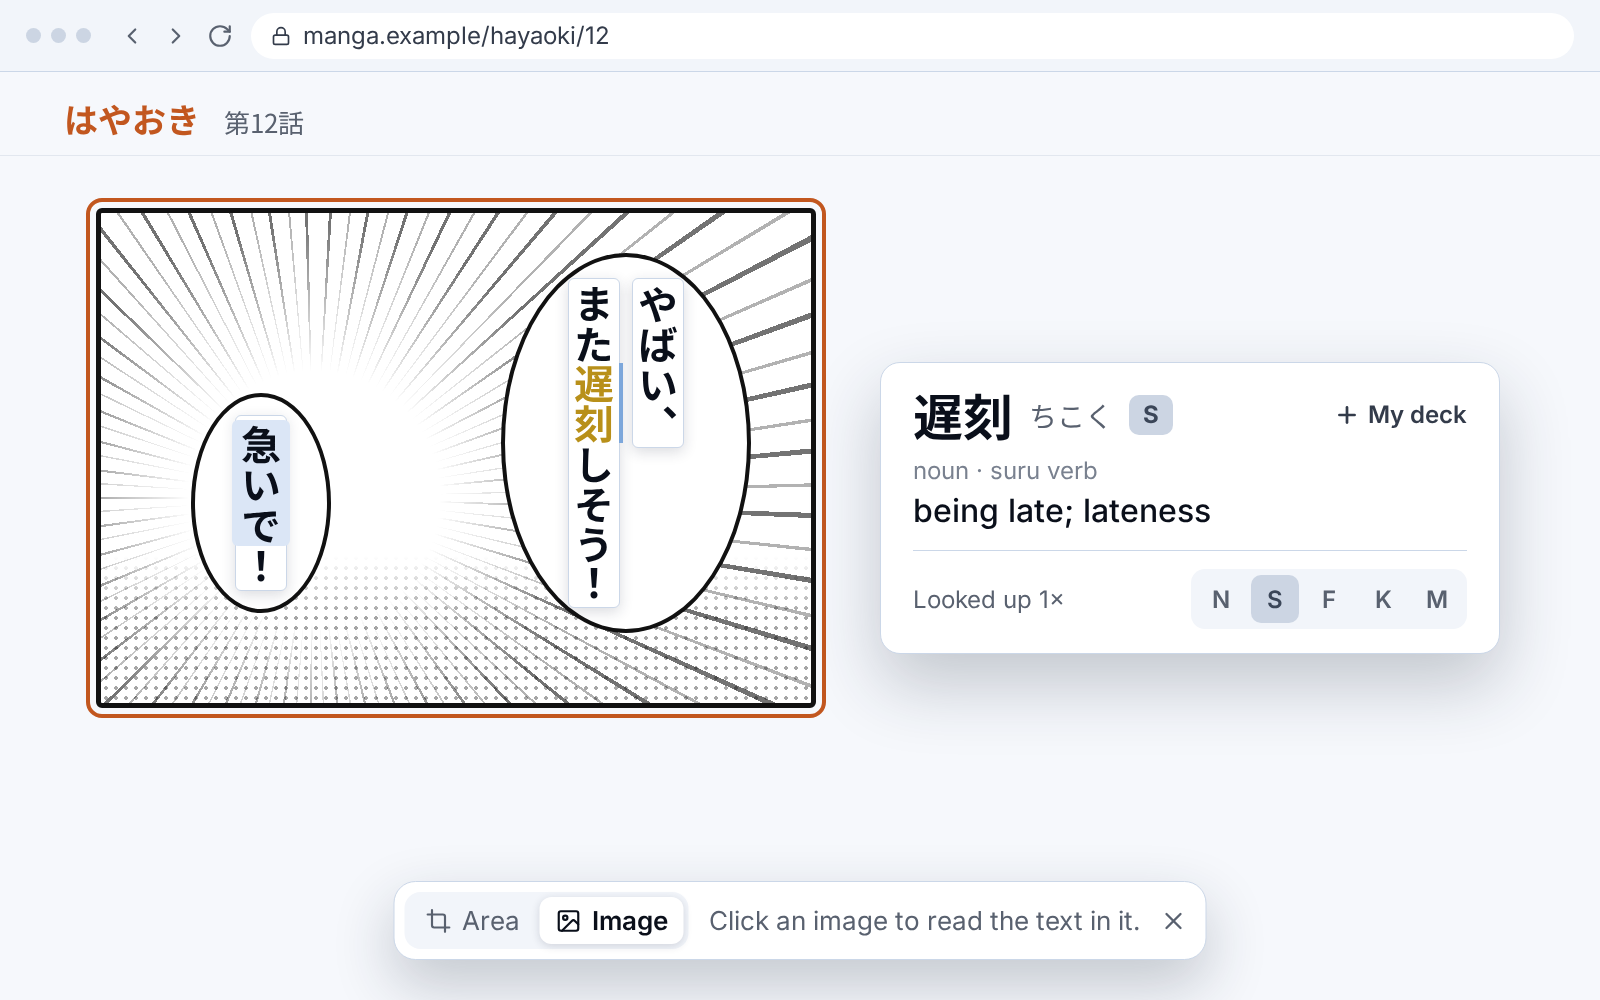
Task: Go forward with the browser forward arrow
Action: [x=176, y=36]
